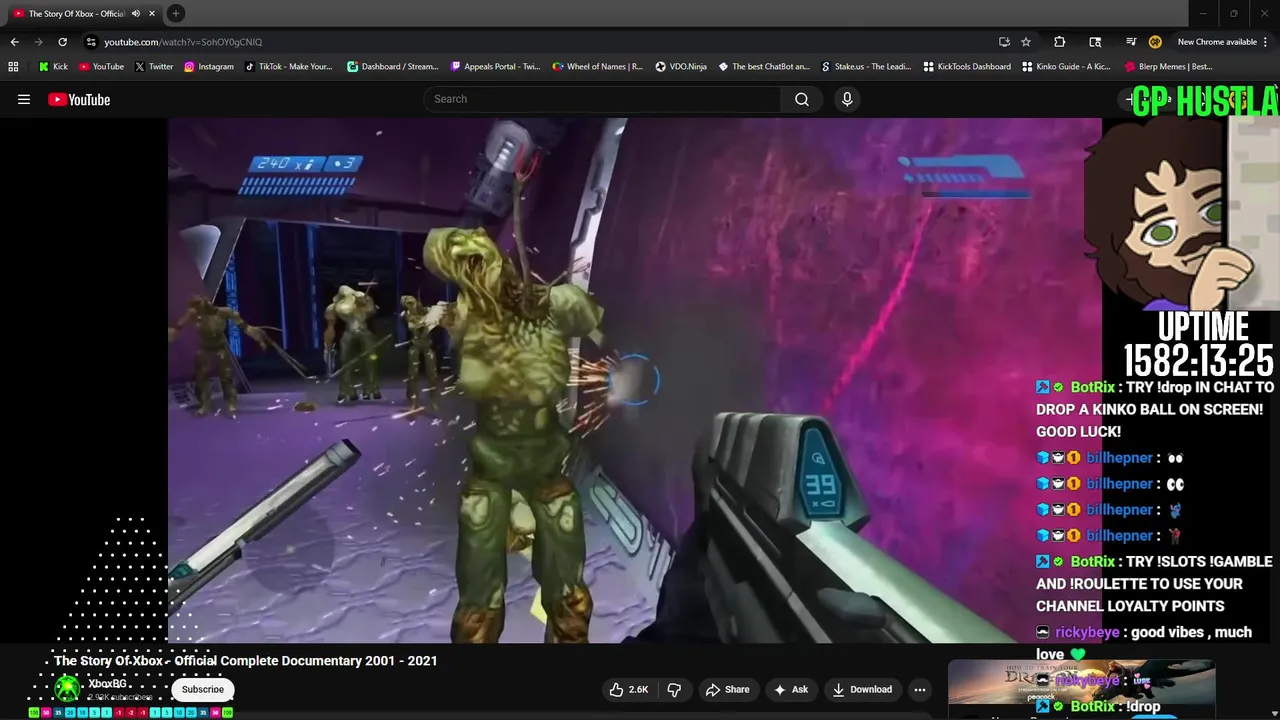Click the video title text
The height and width of the screenshot is (720, 1280).
(x=246, y=661)
